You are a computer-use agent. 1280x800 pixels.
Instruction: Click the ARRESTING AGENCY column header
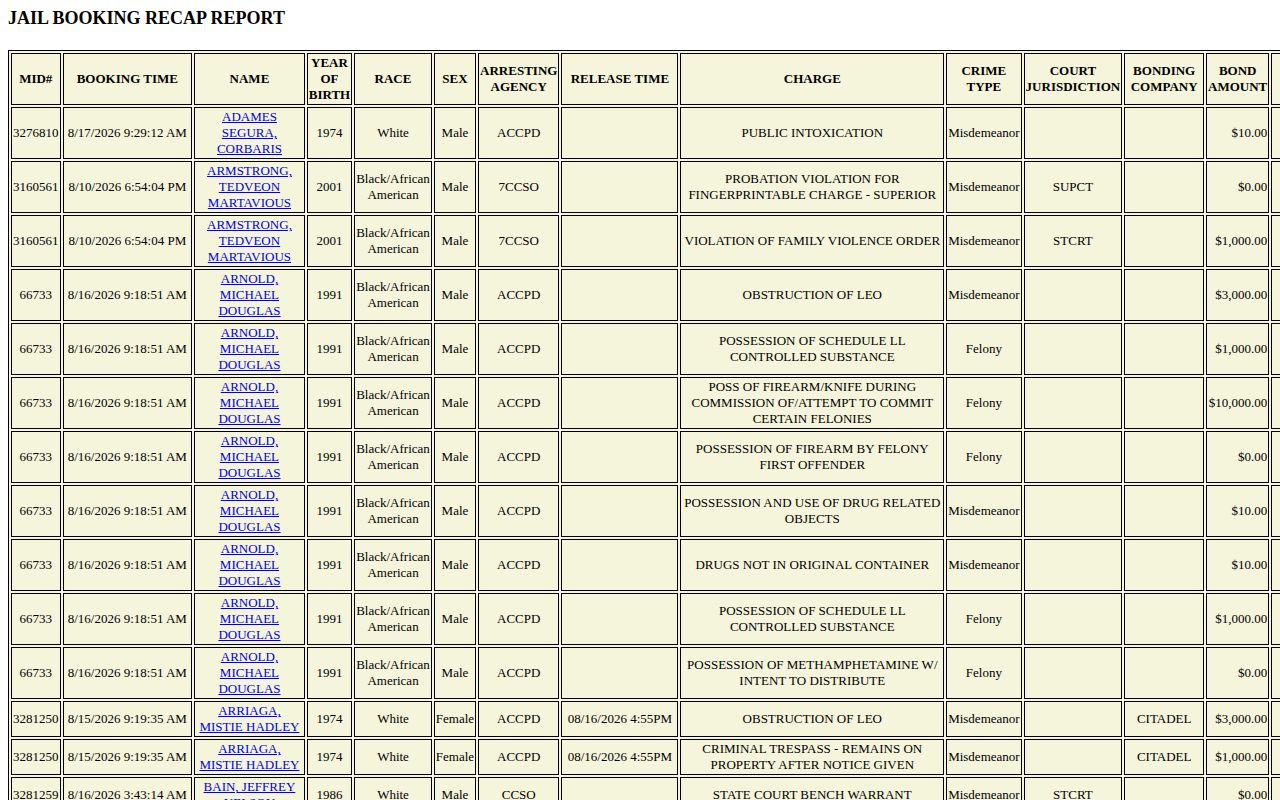[x=519, y=79]
